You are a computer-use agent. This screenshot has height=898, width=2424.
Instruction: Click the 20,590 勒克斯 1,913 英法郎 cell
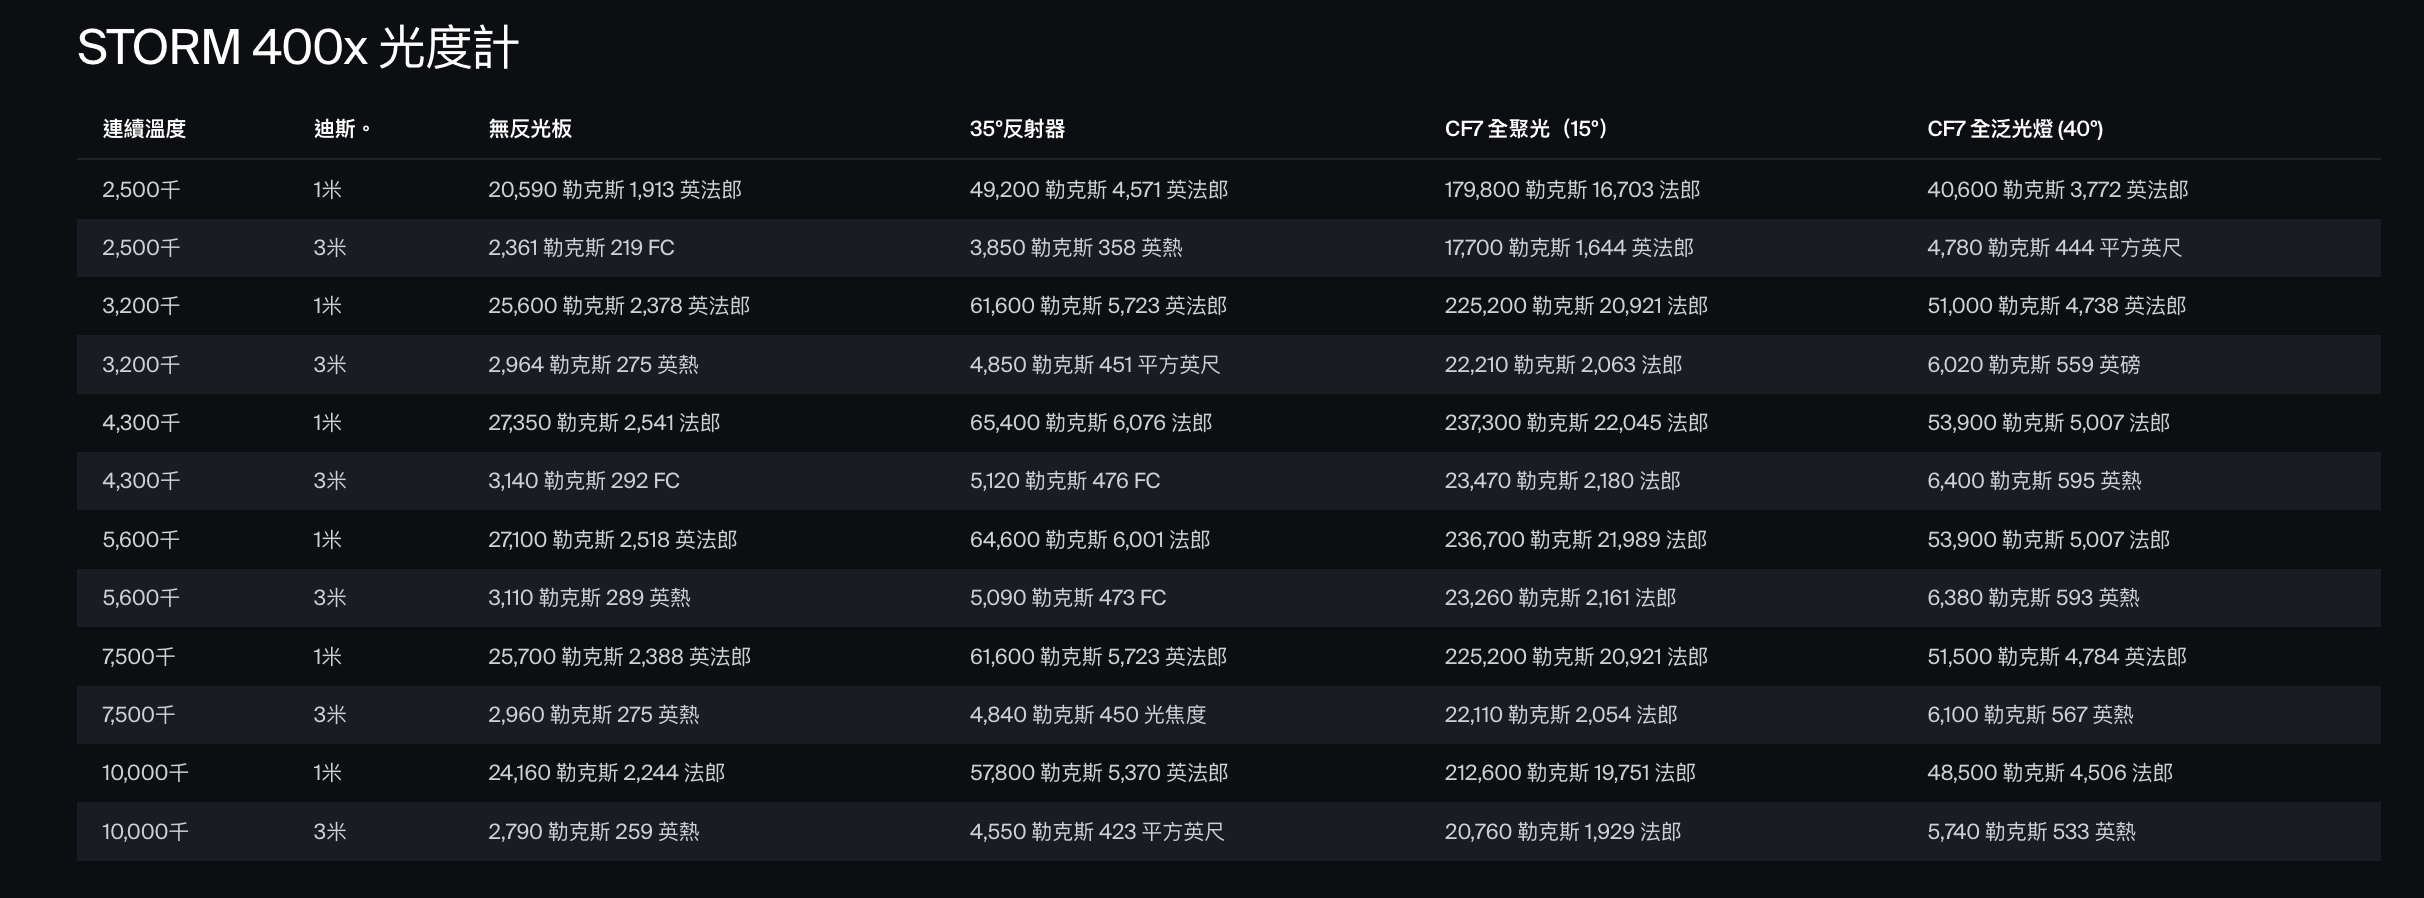[x=615, y=190]
